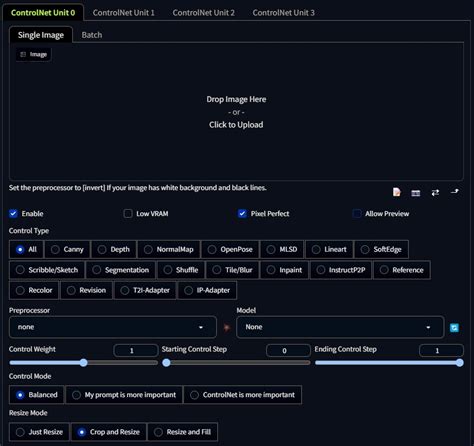Viewport: 474px width, 446px height.
Task: Refresh the model list with blue icon
Action: click(x=454, y=328)
